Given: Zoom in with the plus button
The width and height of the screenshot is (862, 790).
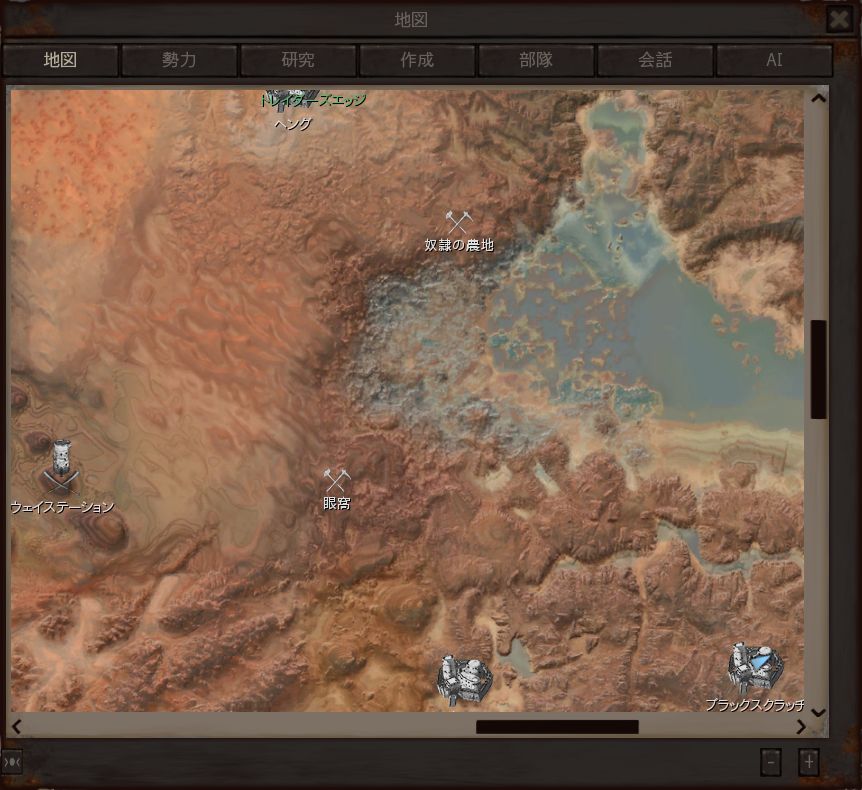Looking at the screenshot, I should click(x=808, y=762).
